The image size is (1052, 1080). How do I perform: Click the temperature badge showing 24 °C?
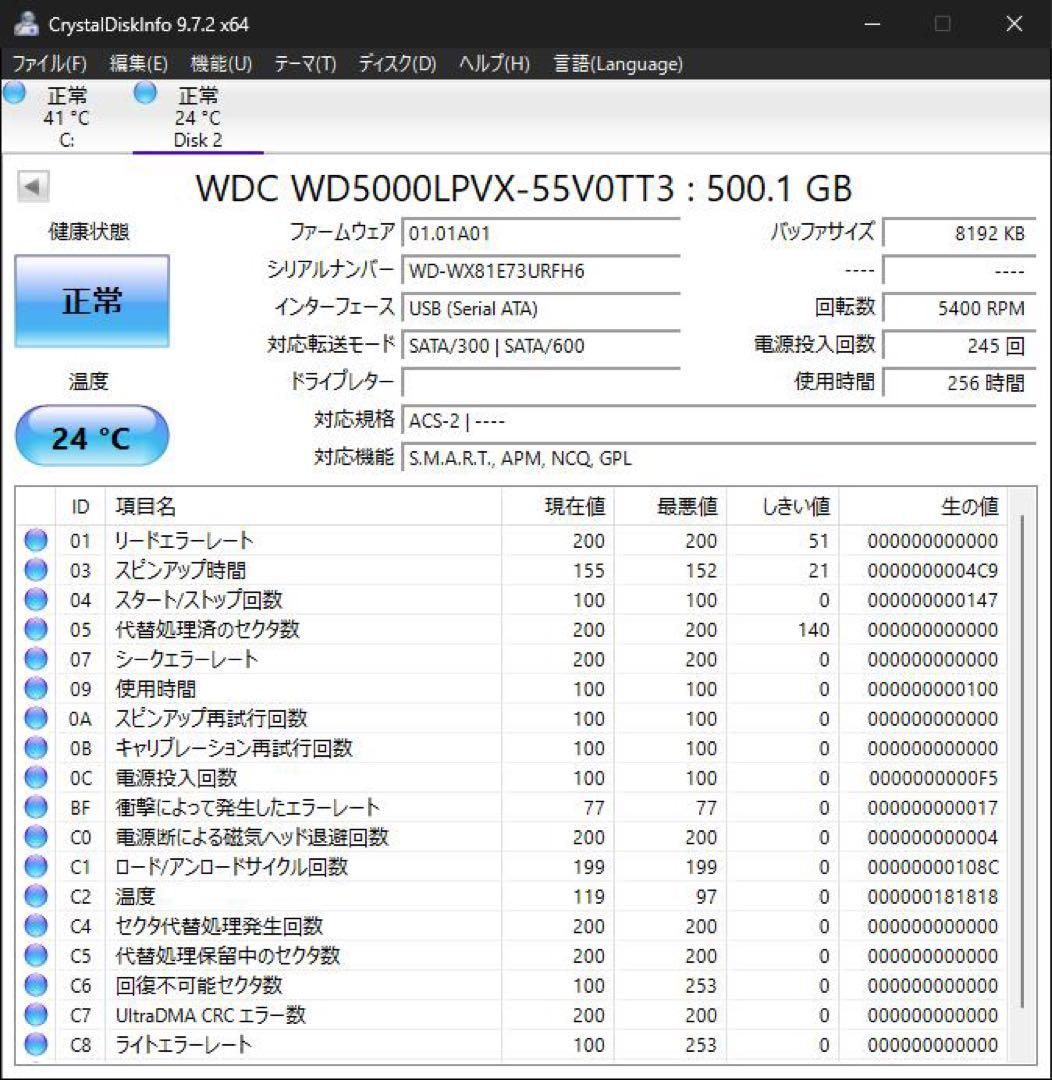point(92,435)
